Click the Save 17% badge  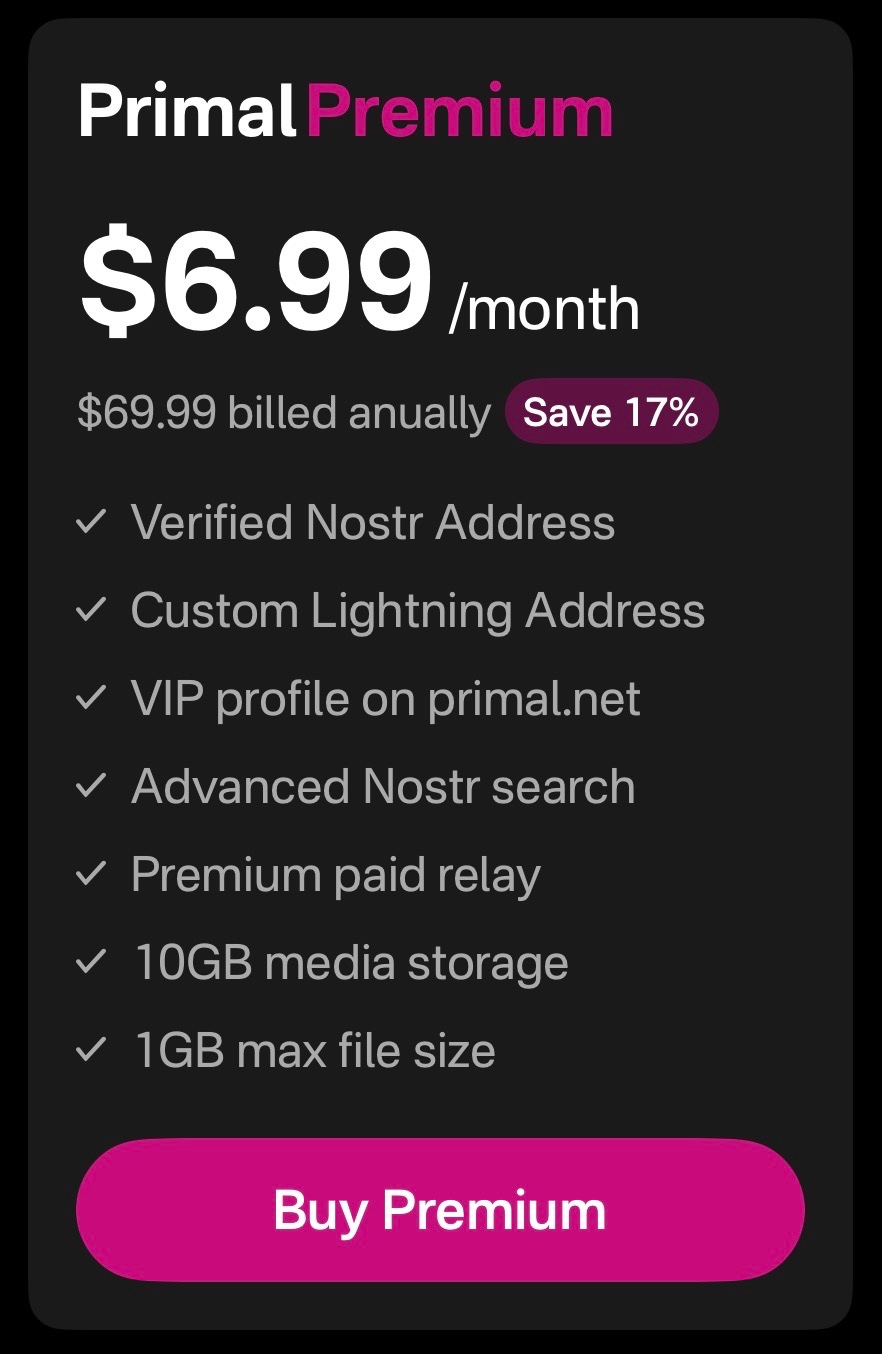(x=611, y=411)
